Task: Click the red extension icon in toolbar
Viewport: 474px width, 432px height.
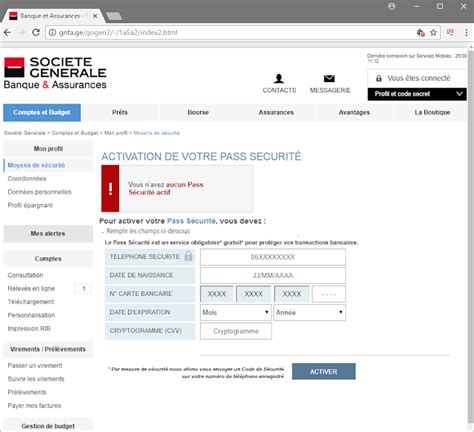Action: point(450,32)
